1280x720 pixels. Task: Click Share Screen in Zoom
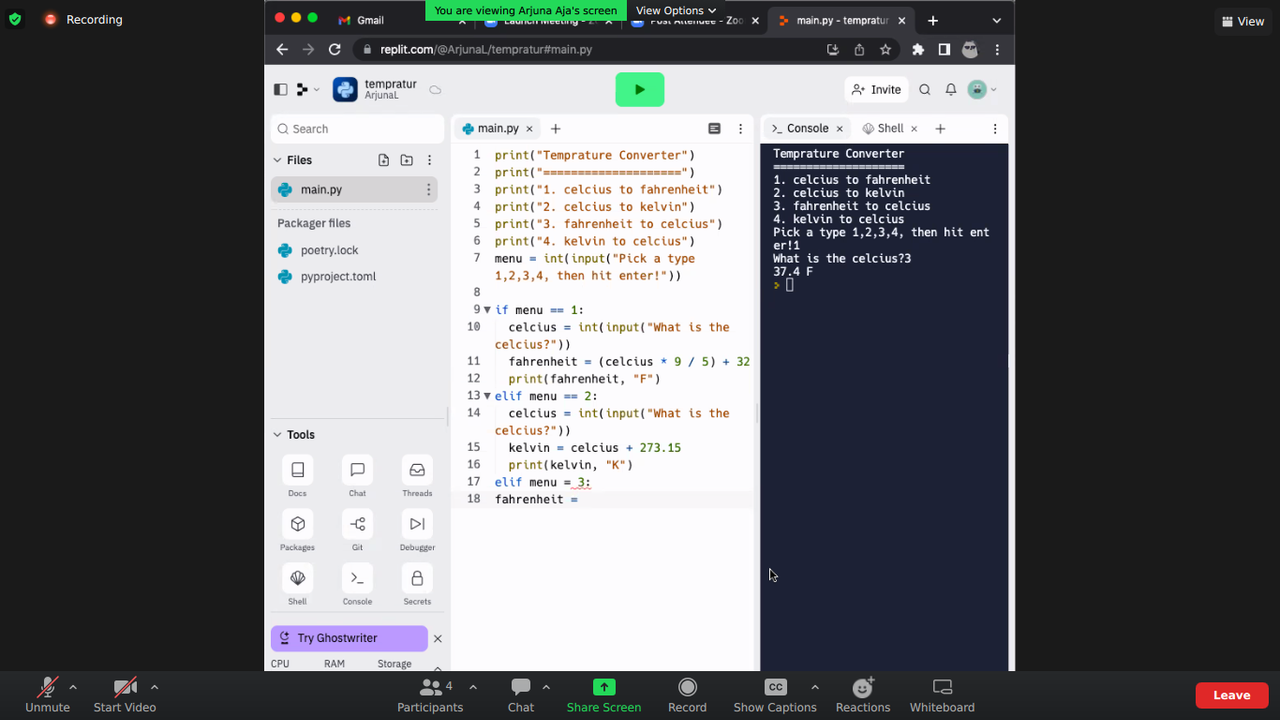(604, 695)
